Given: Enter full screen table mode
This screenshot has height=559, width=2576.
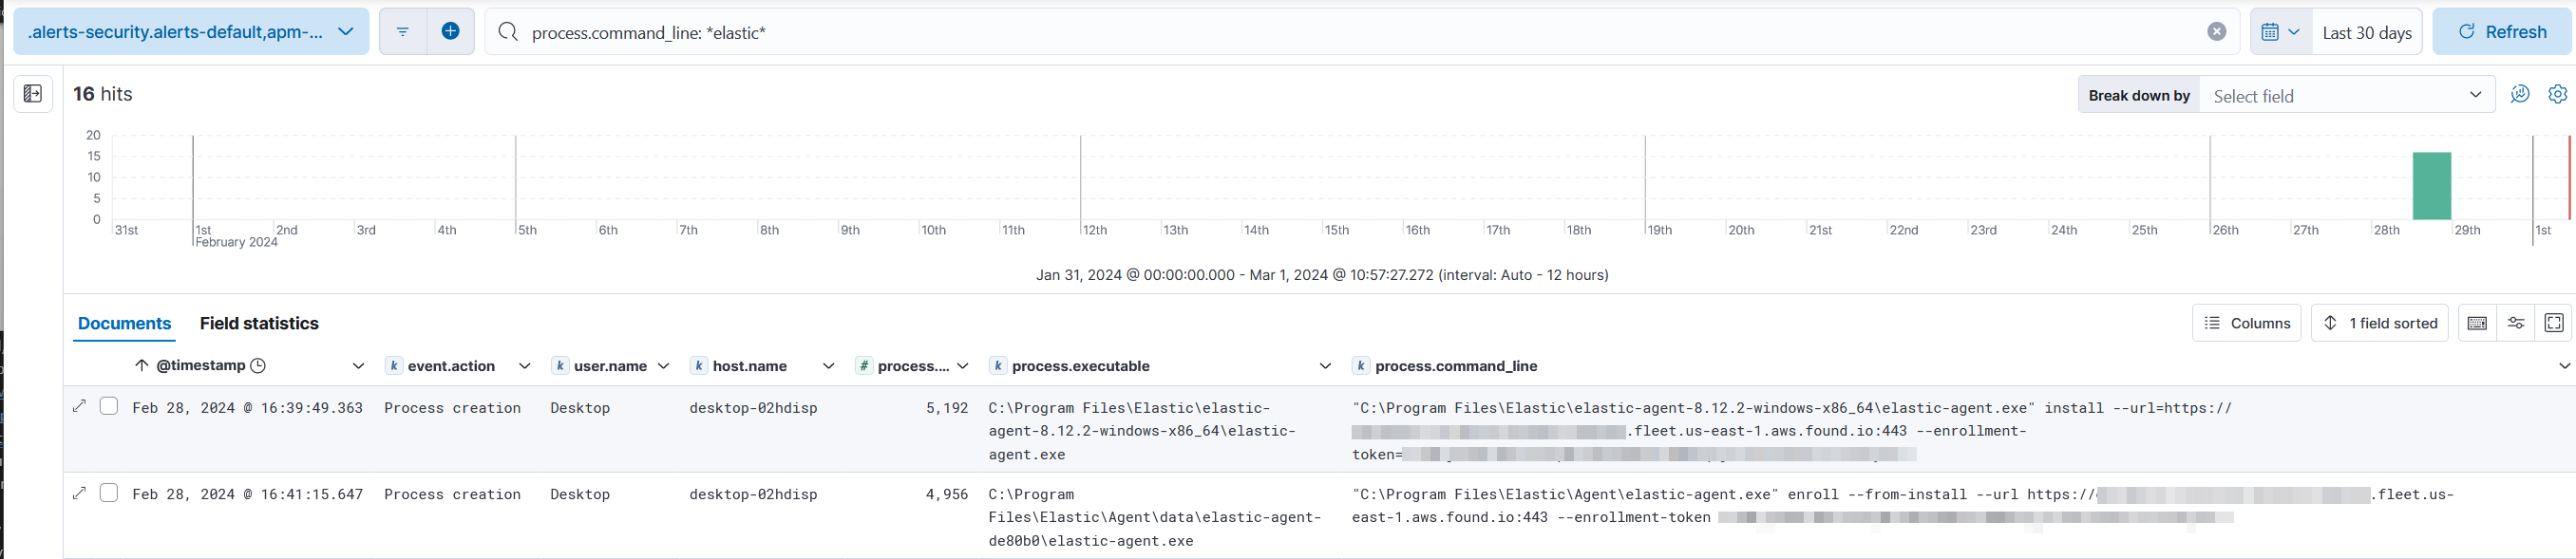Looking at the screenshot, I should tap(2553, 323).
